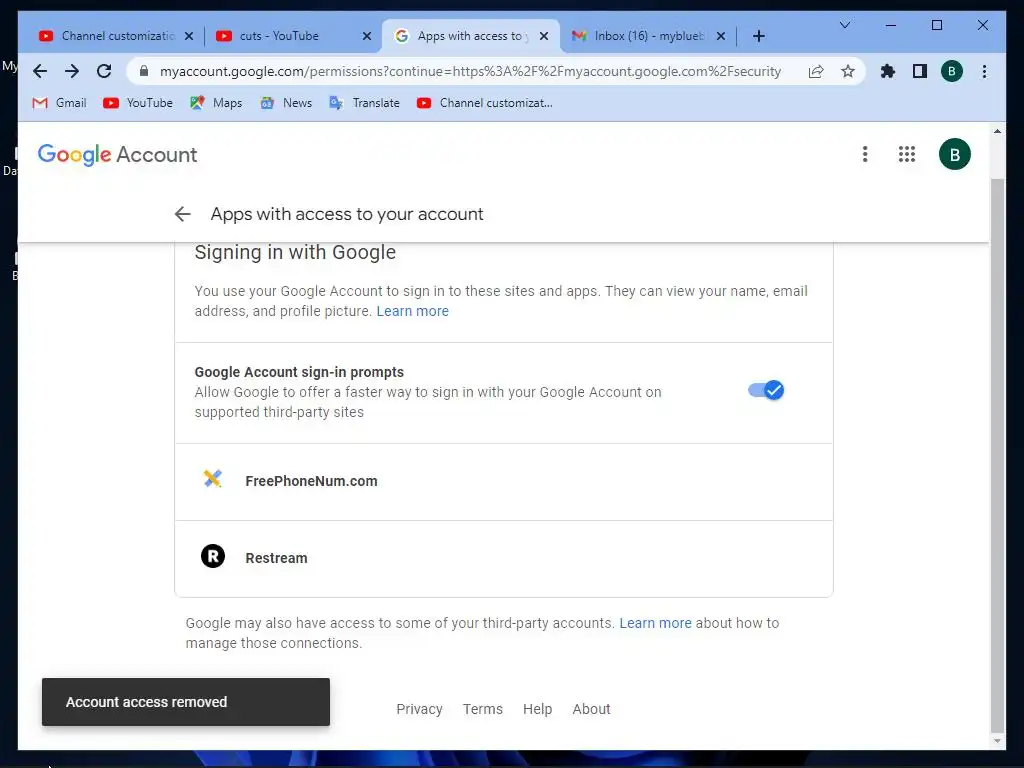Bookmark this page with the star icon
Image resolution: width=1024 pixels, height=768 pixels.
[848, 71]
